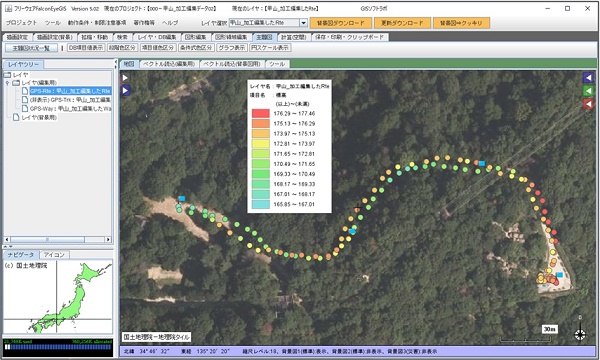Open the ツール tab above the map
Screen dimensions: 600x360
point(277,64)
